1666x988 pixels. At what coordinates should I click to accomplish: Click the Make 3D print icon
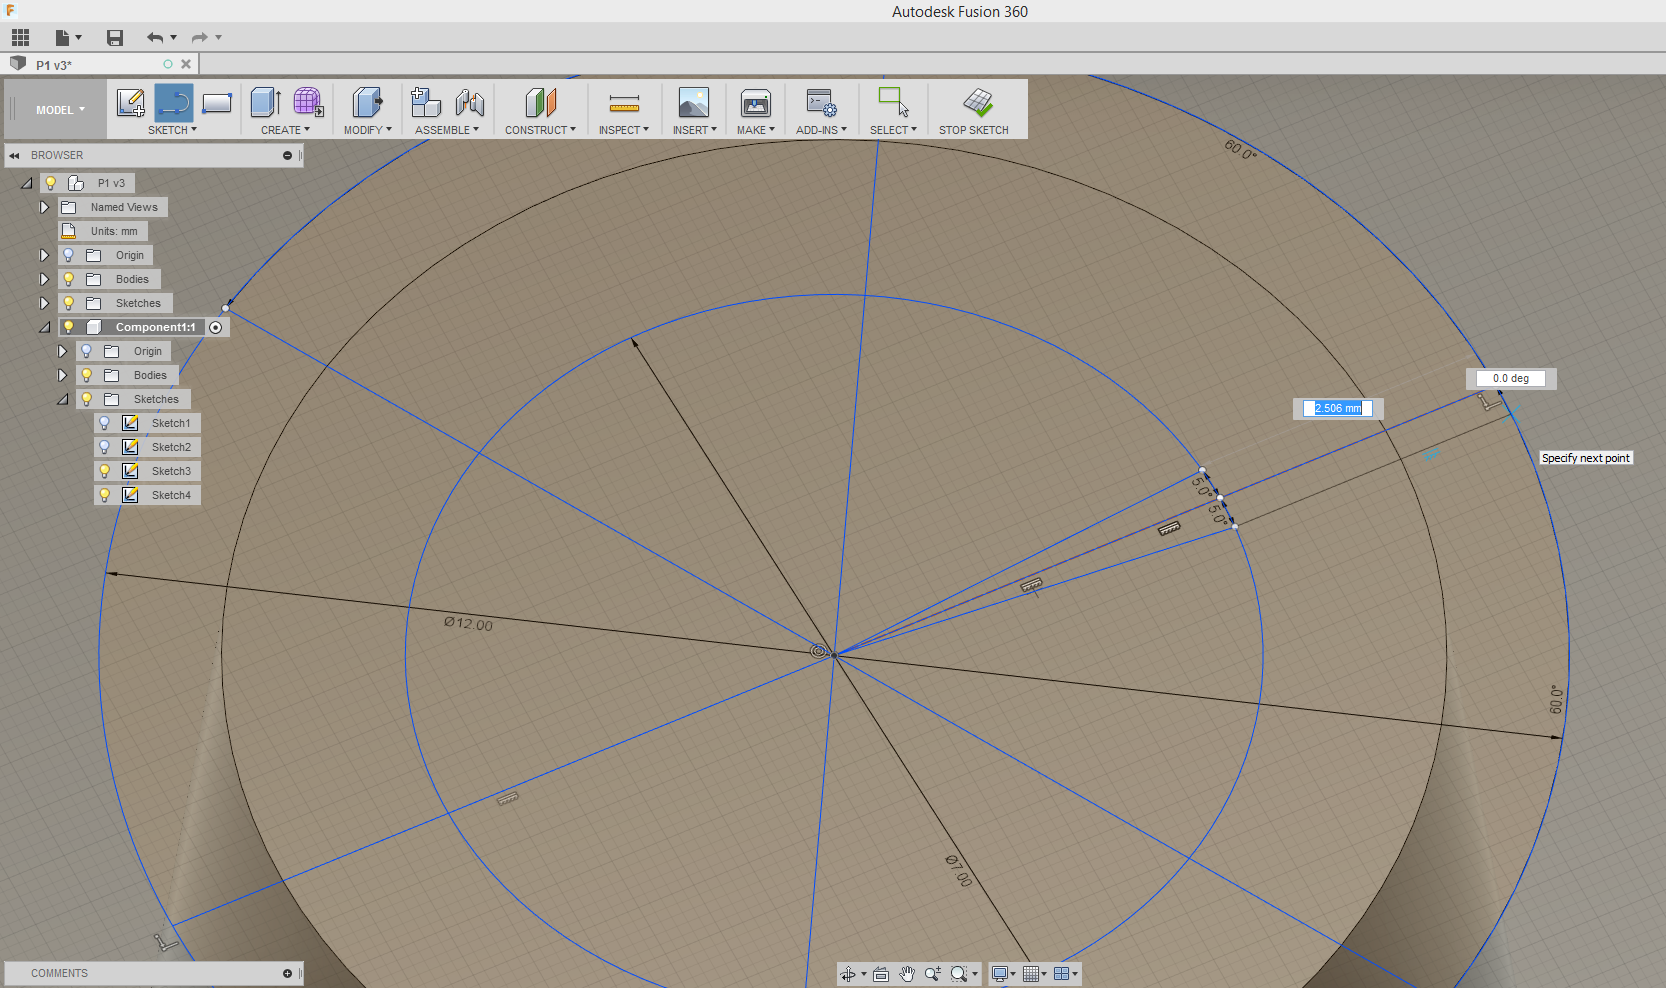coord(756,103)
